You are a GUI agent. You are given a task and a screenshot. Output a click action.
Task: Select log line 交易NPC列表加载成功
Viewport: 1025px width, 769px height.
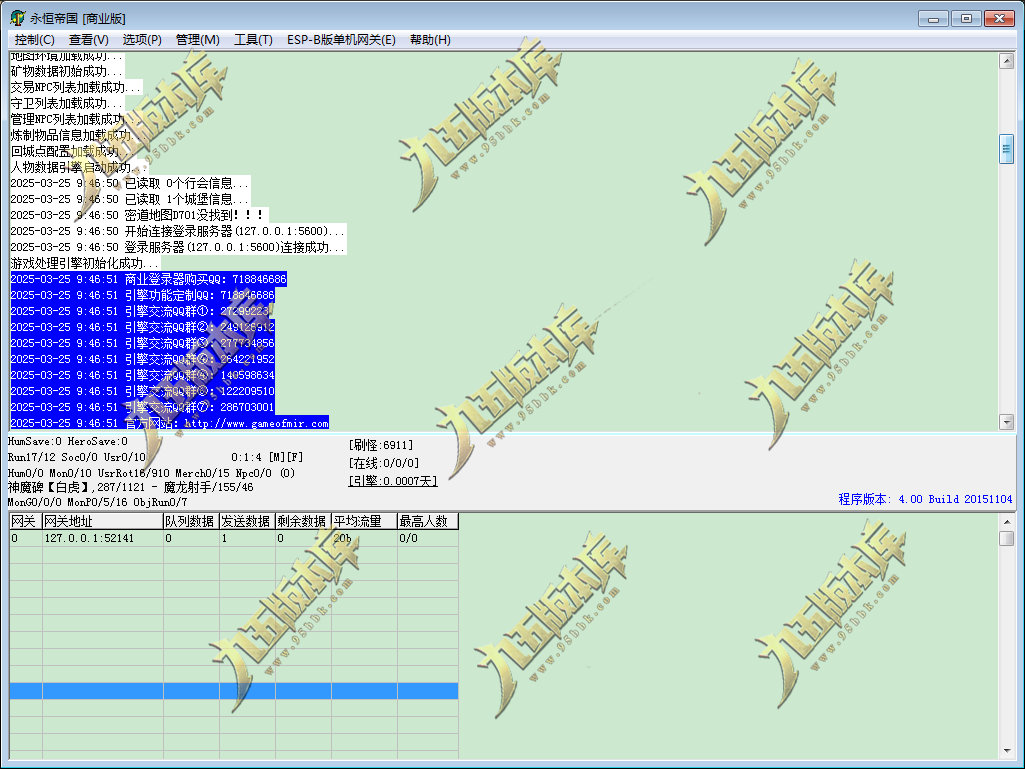76,87
